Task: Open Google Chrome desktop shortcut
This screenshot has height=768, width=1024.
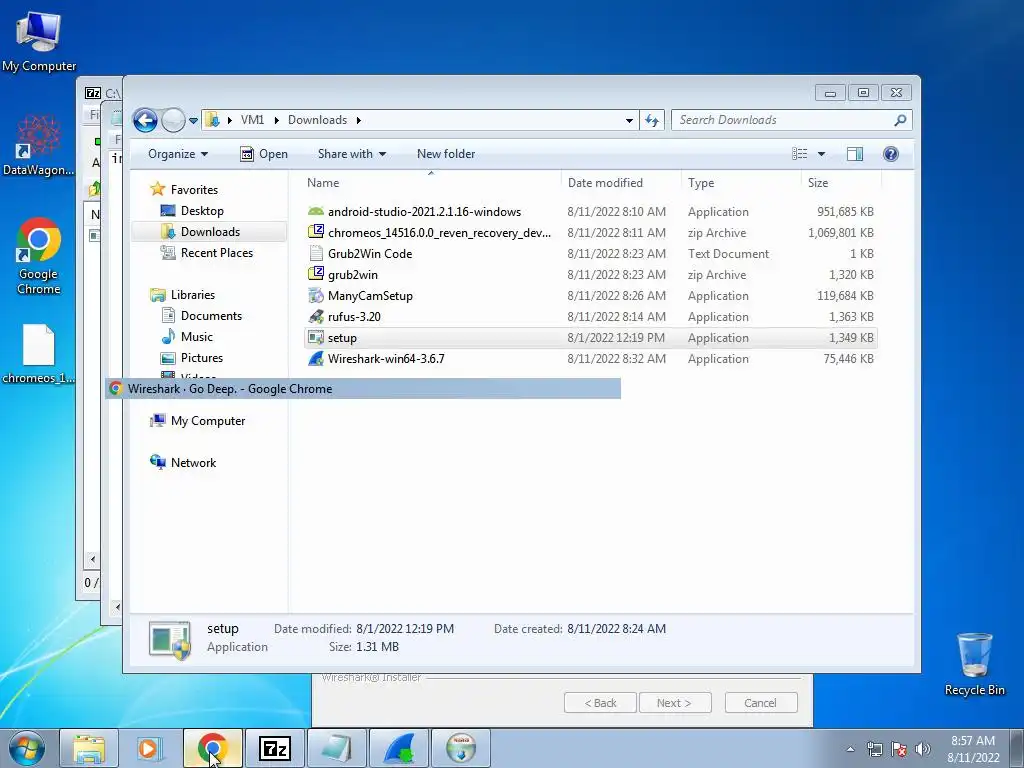Action: point(39,256)
